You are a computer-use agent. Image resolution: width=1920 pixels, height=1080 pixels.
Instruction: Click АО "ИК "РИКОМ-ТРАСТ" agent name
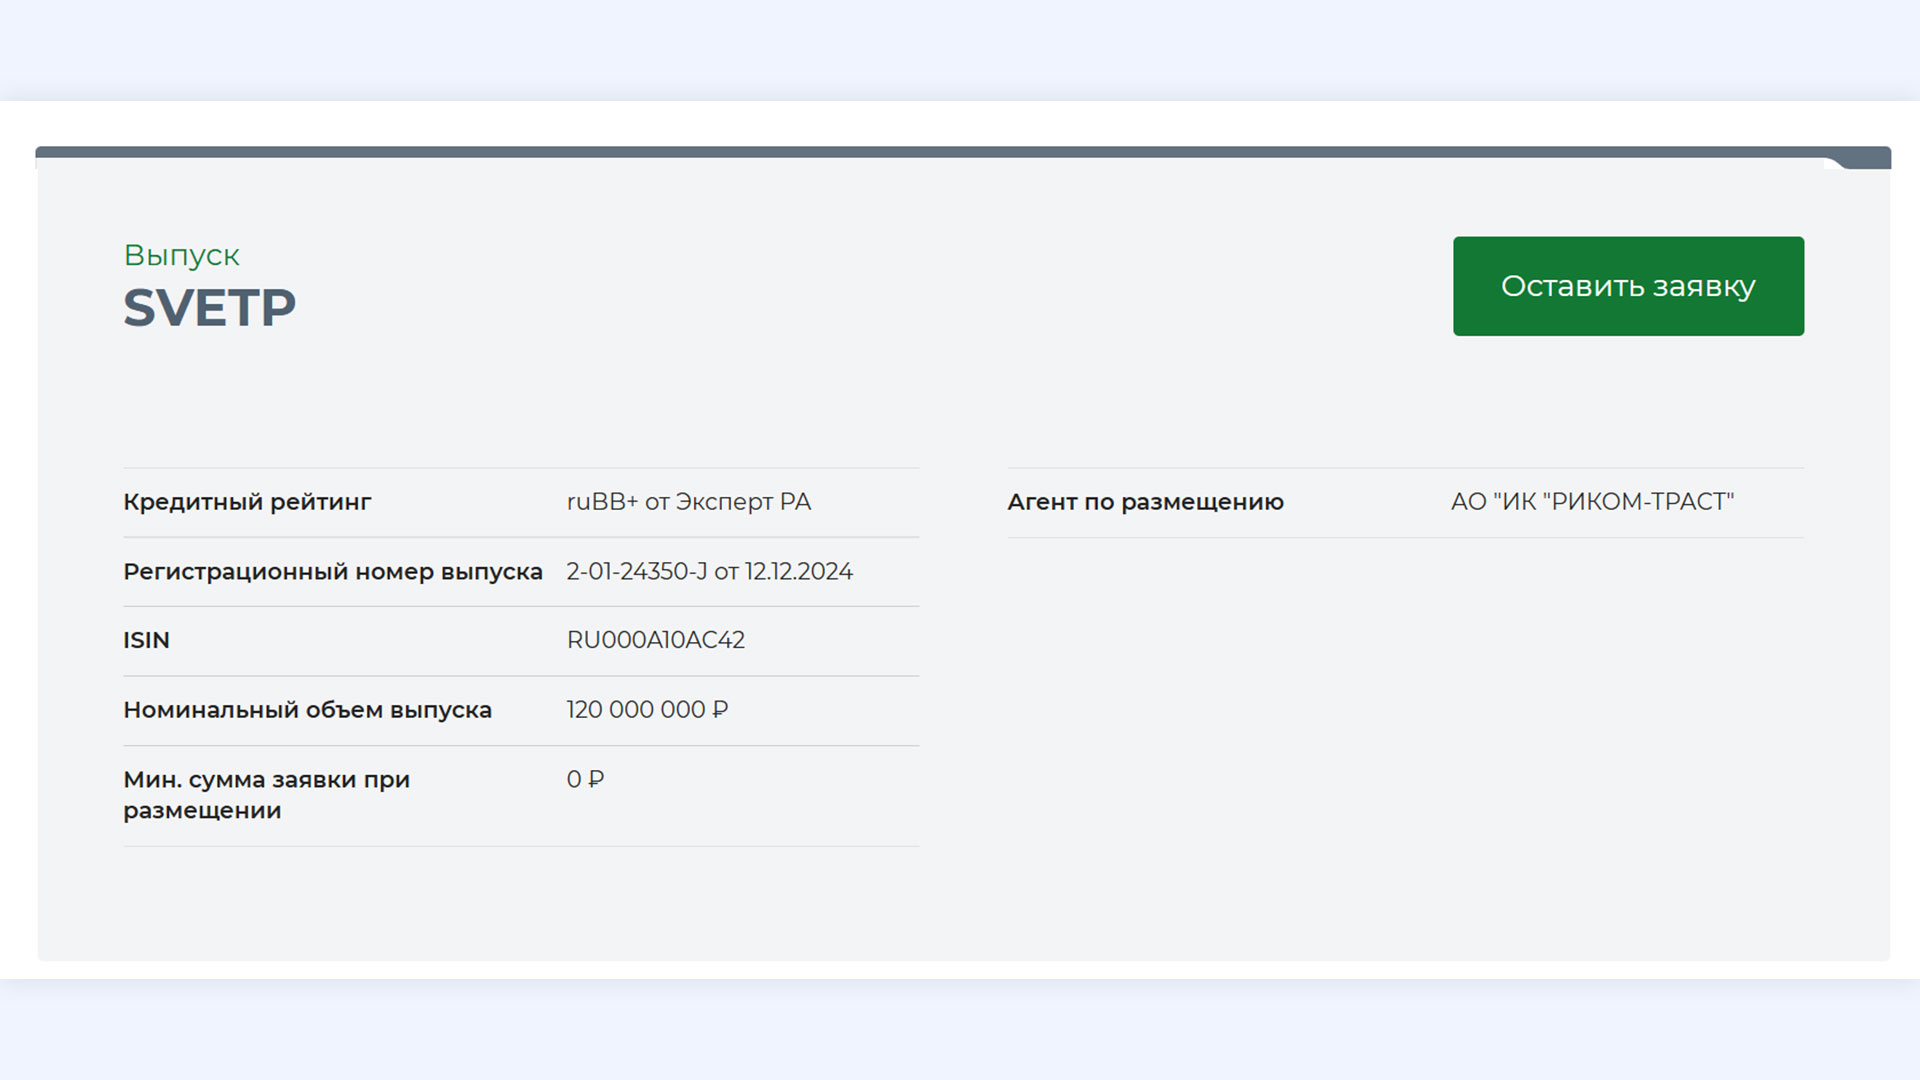point(1592,502)
